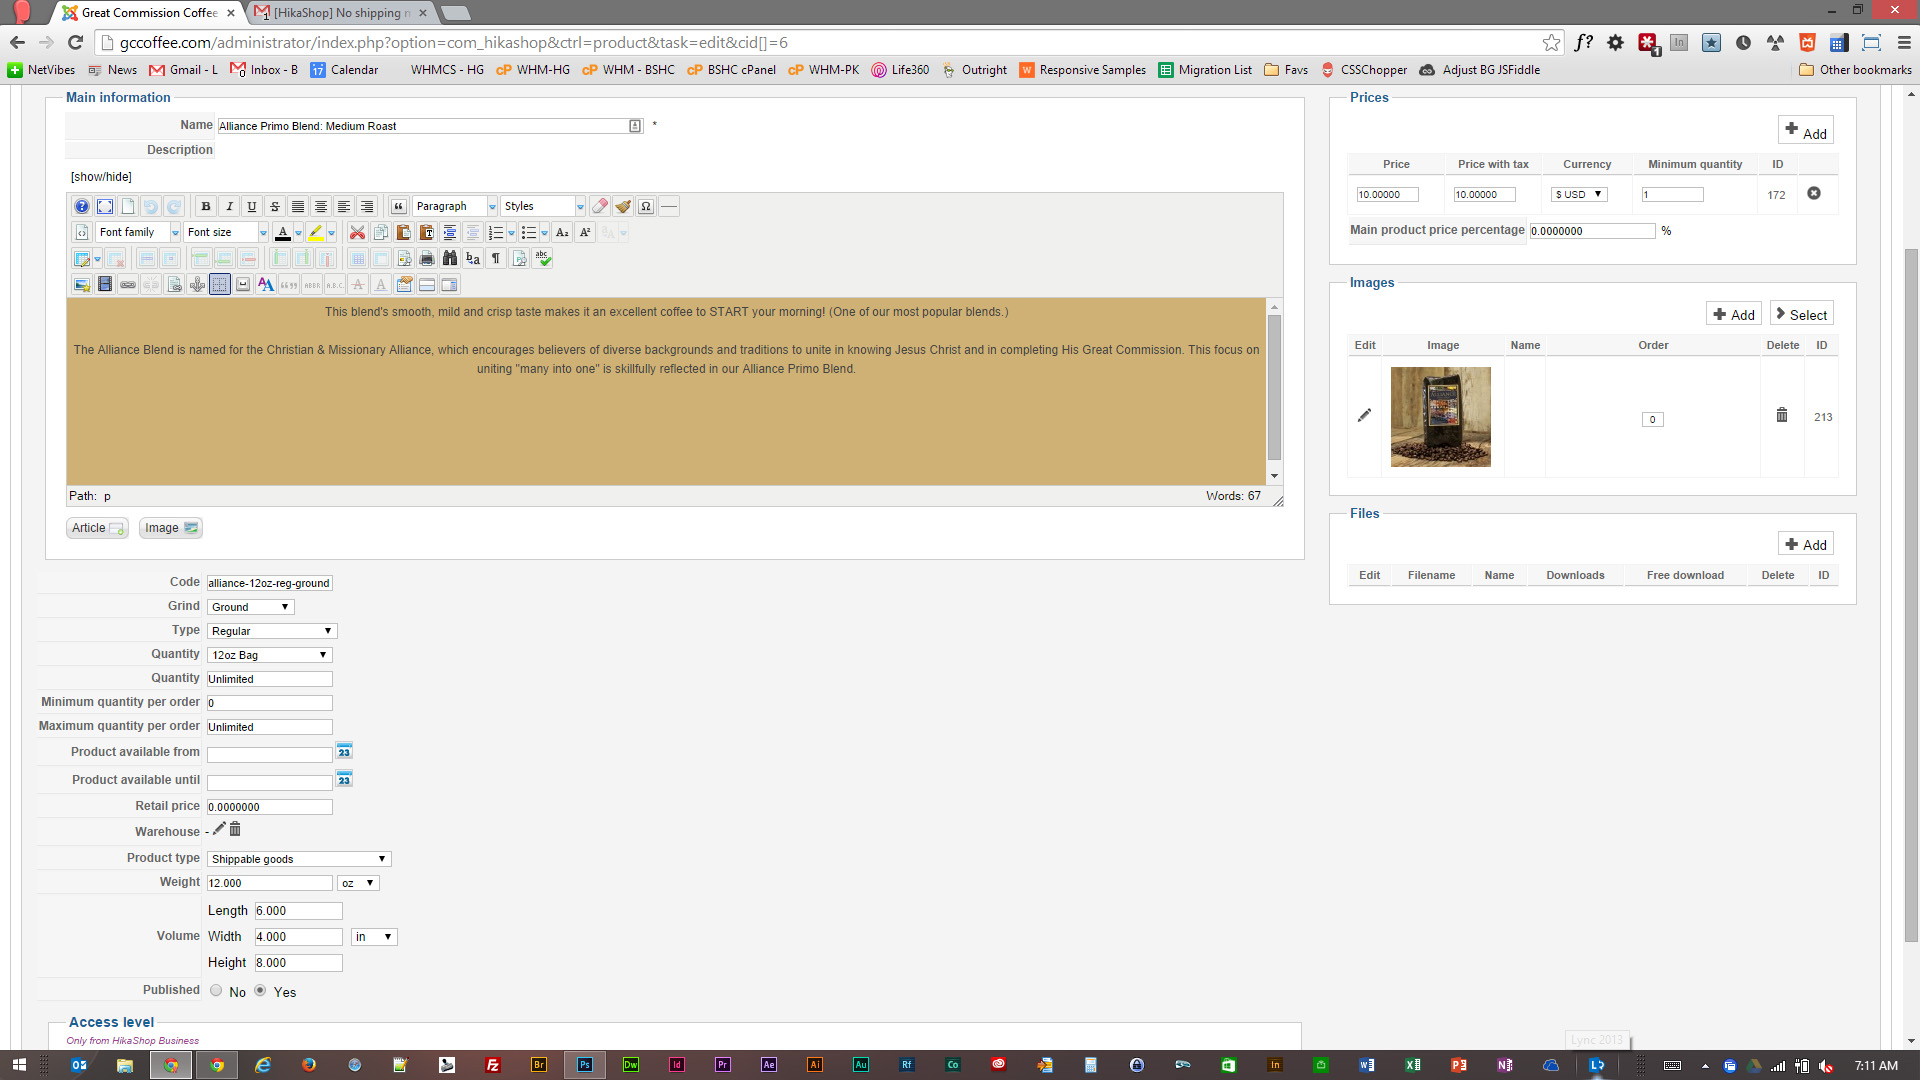This screenshot has width=1920, height=1080.
Task: Set Published to No
Action: click(216, 990)
